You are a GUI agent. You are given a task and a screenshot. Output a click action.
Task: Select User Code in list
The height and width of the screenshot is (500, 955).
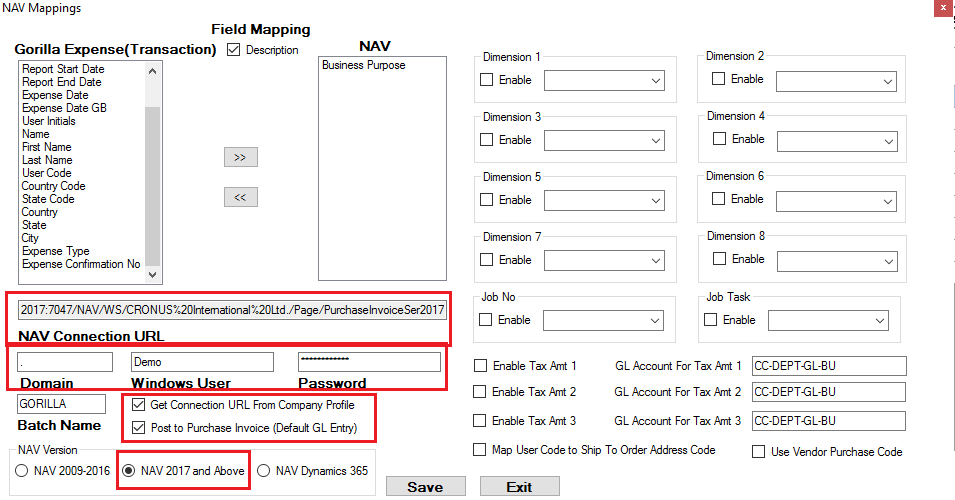tap(47, 173)
